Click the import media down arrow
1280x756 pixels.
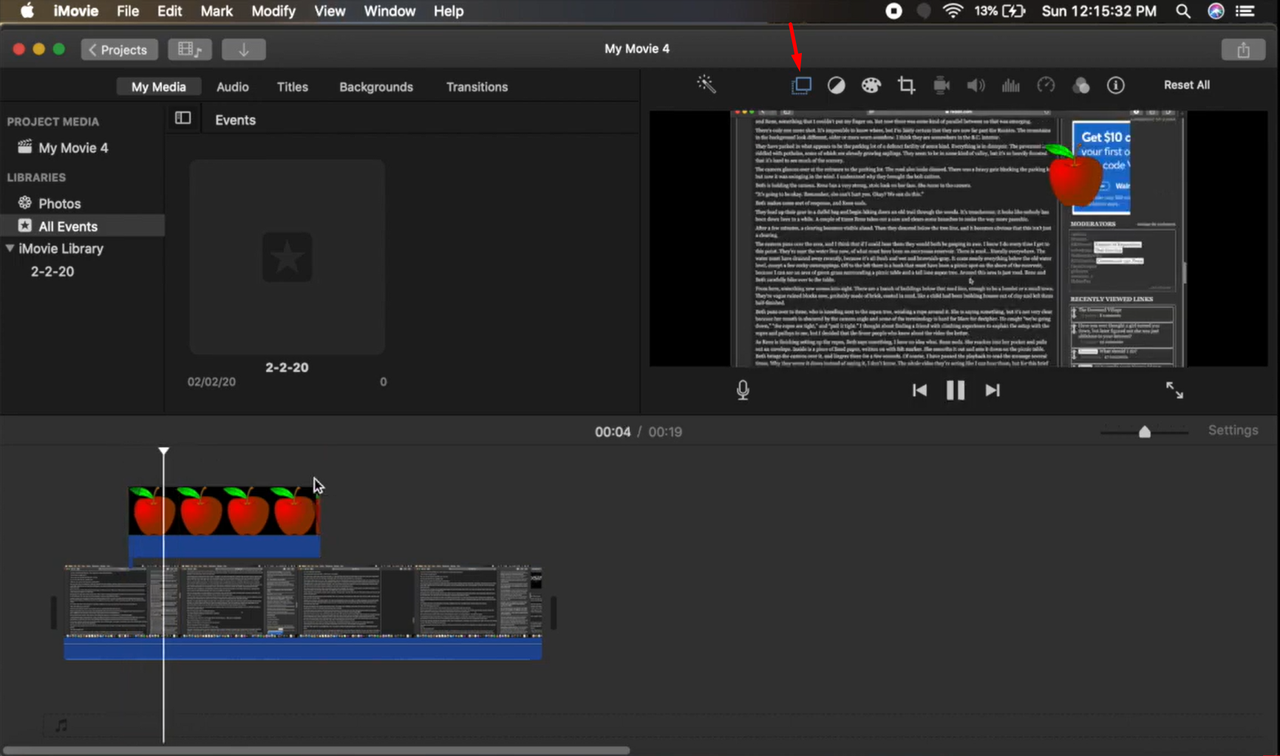(x=243, y=49)
